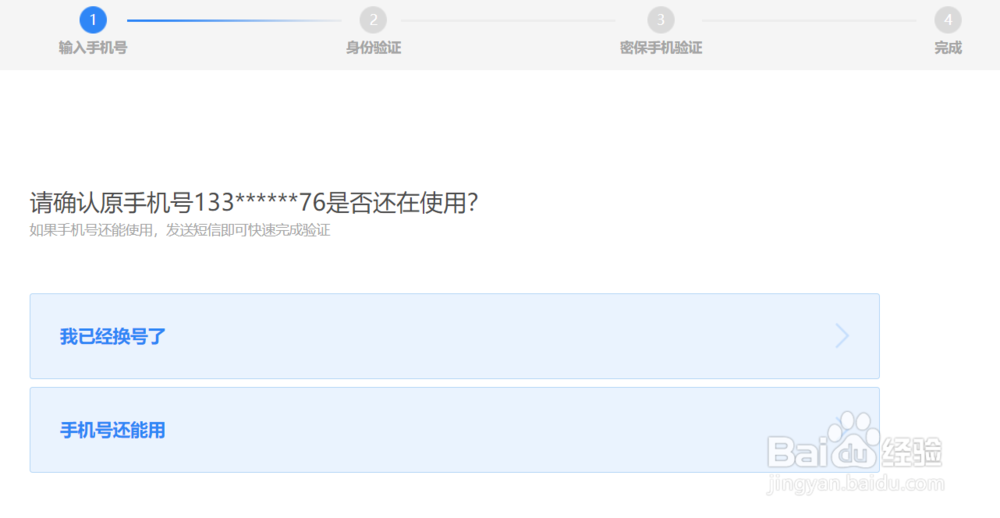This screenshot has width=1000, height=518.
Task: Click the chevron arrow on 我已经换号了 row
Action: click(x=842, y=336)
